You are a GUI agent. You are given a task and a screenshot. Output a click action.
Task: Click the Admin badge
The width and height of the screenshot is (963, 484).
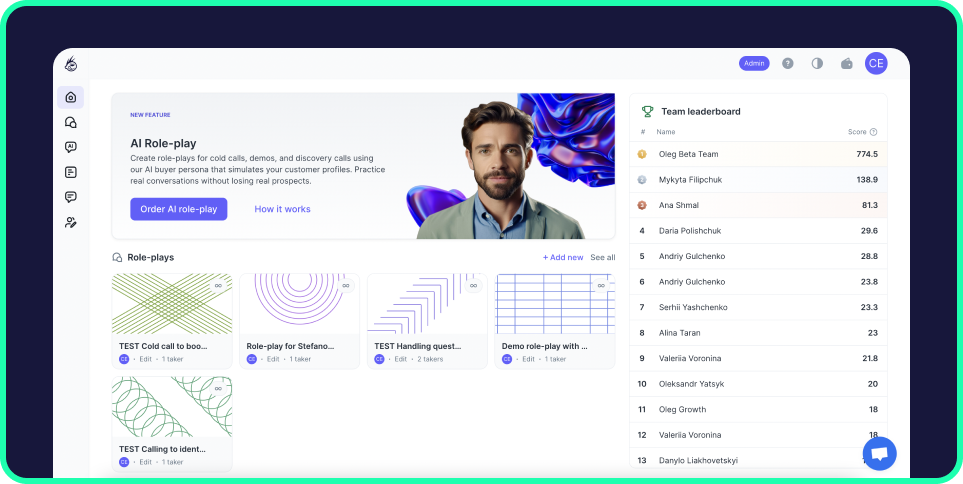pyautogui.click(x=754, y=63)
